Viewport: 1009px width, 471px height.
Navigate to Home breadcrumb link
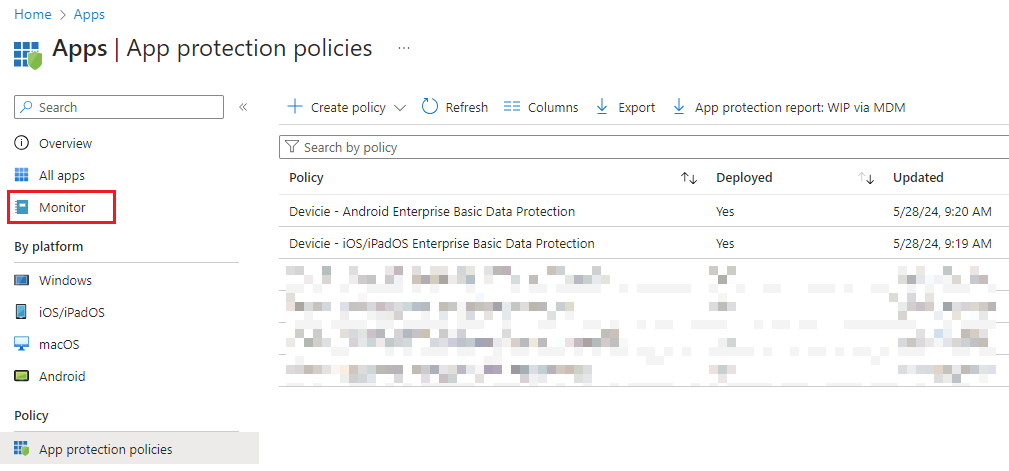32,15
